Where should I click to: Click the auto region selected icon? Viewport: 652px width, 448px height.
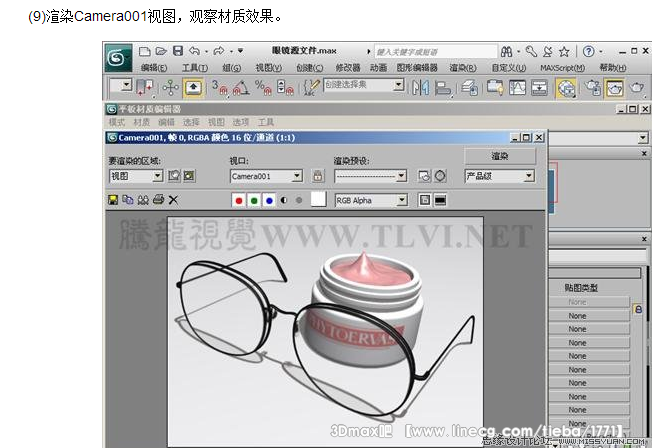tap(189, 176)
